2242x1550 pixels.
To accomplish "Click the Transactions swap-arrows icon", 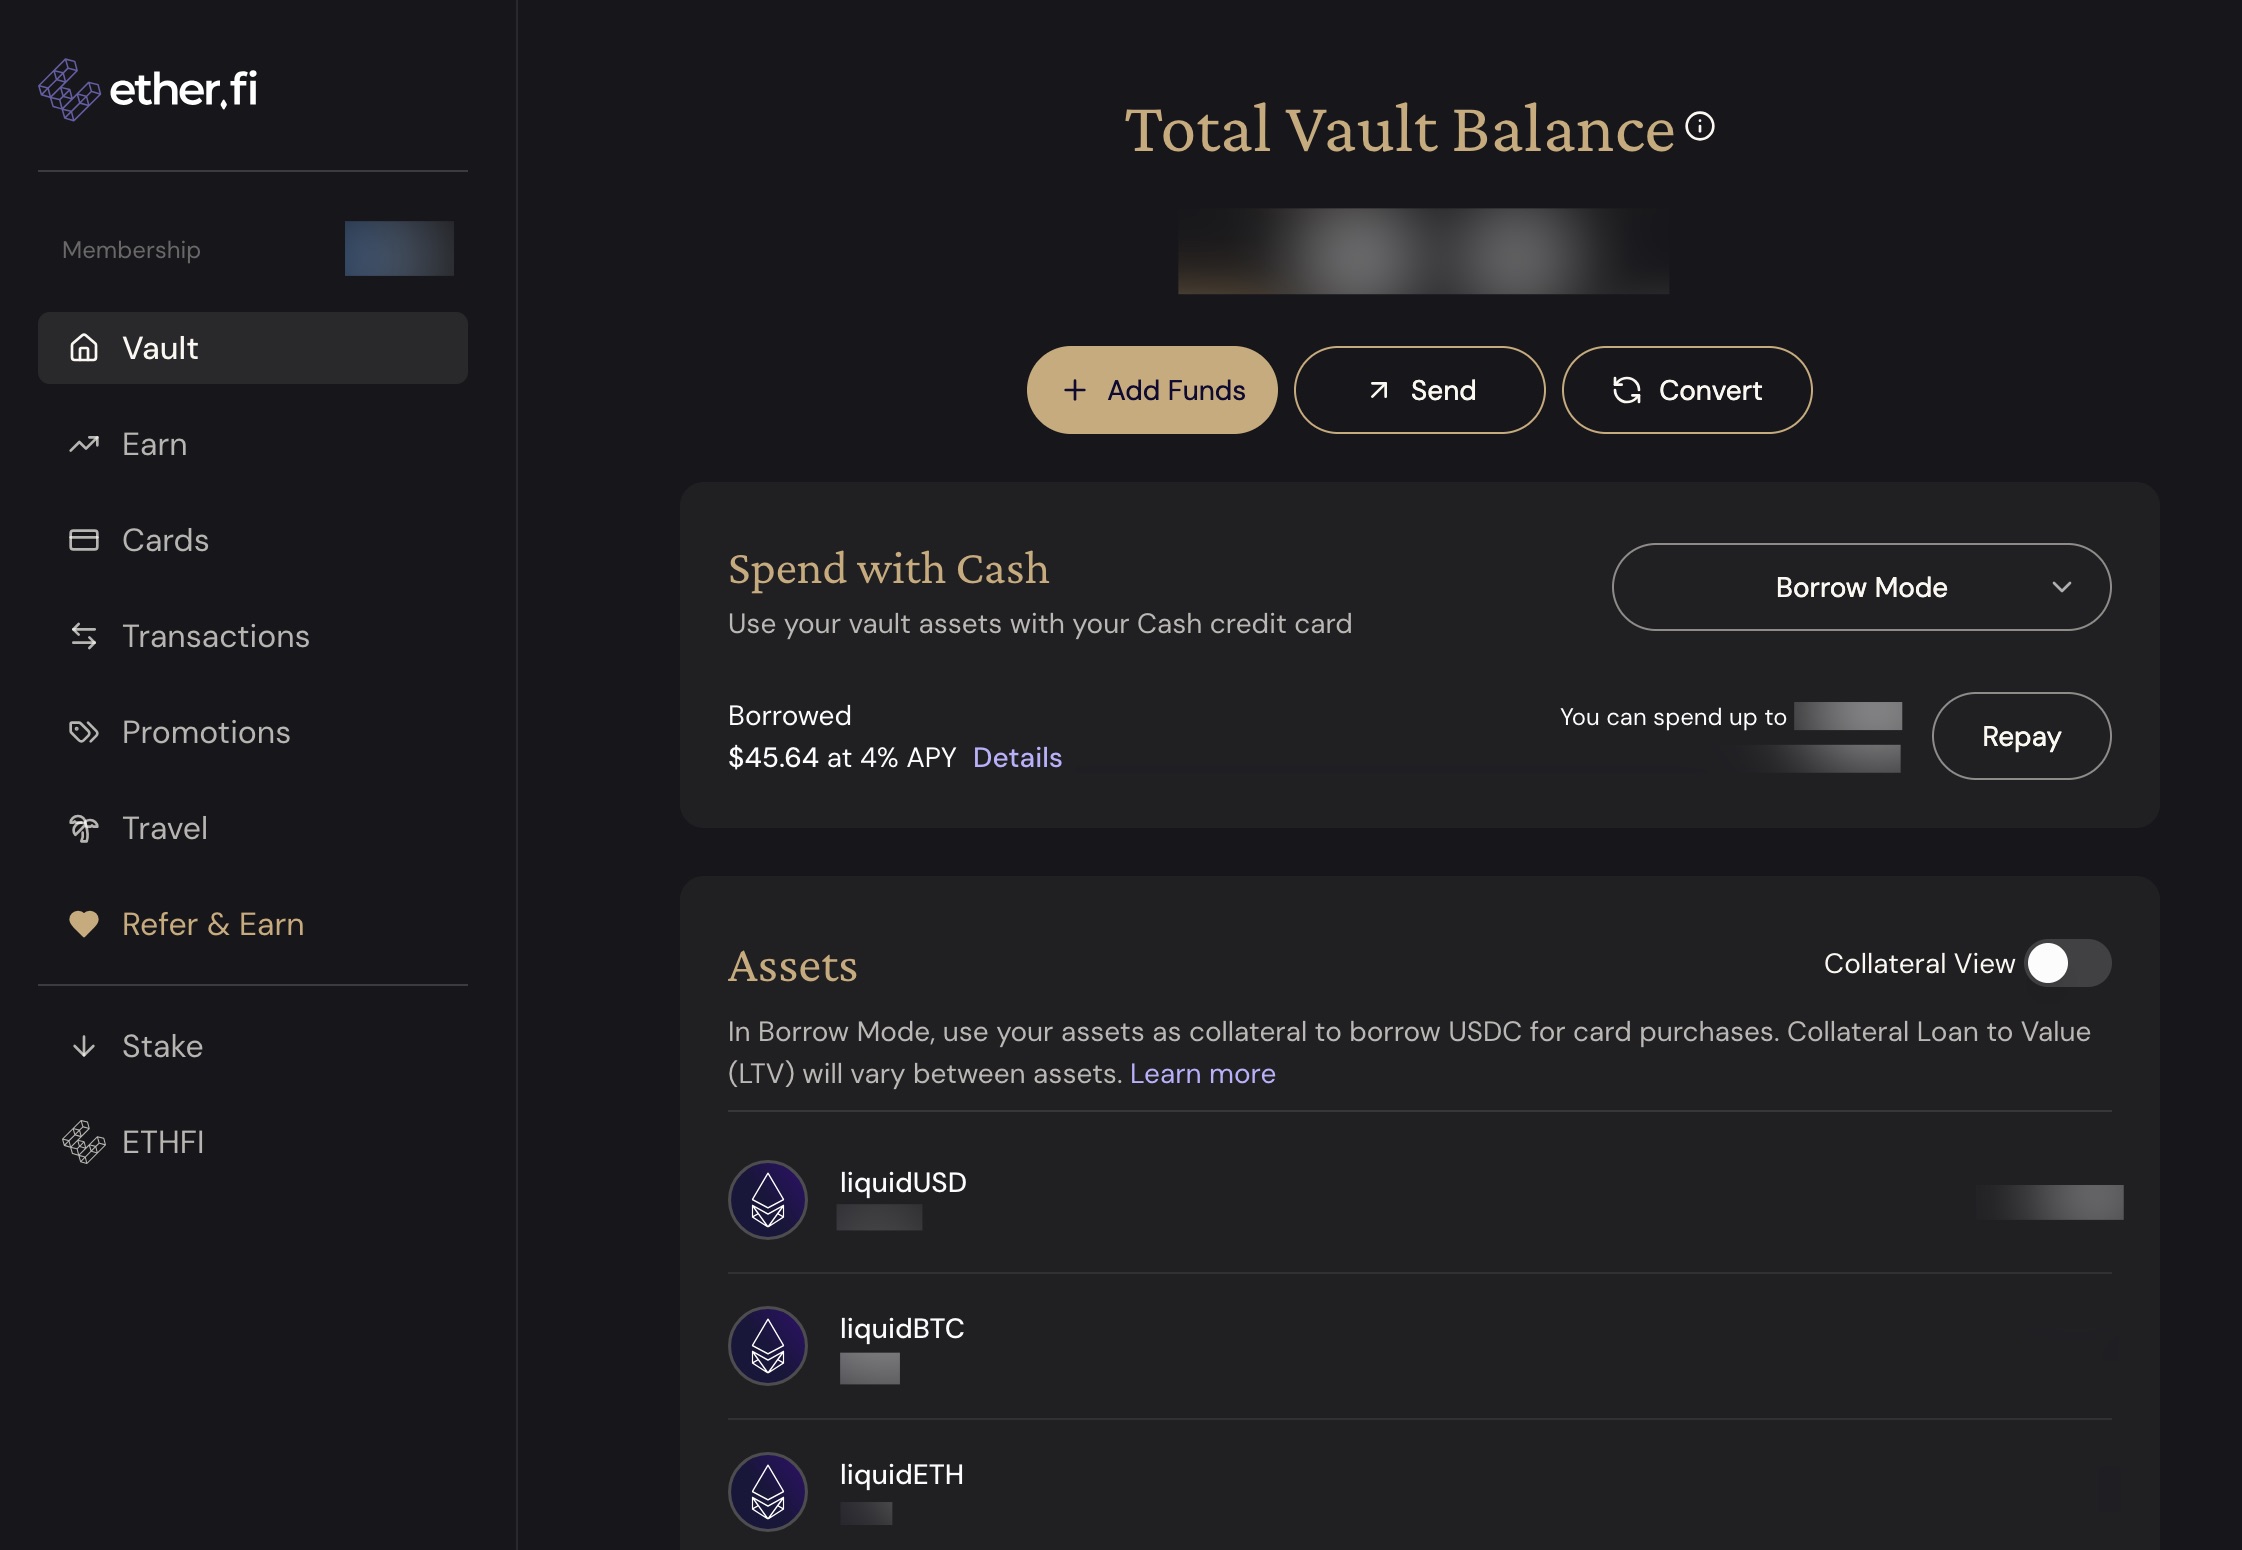I will 84,636.
